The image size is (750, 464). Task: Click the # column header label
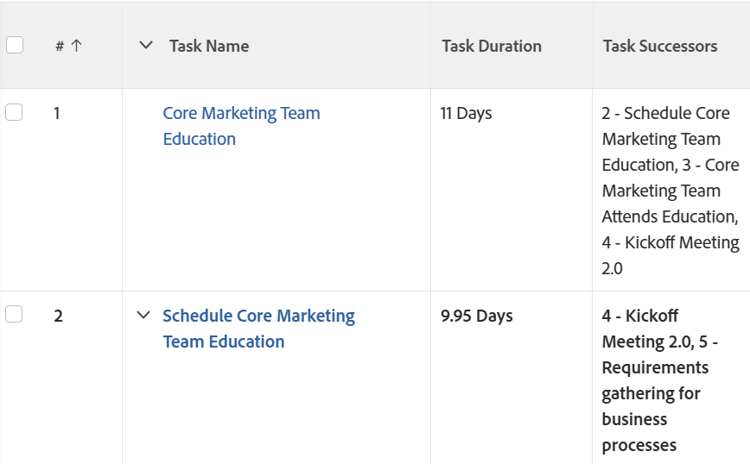tap(60, 46)
